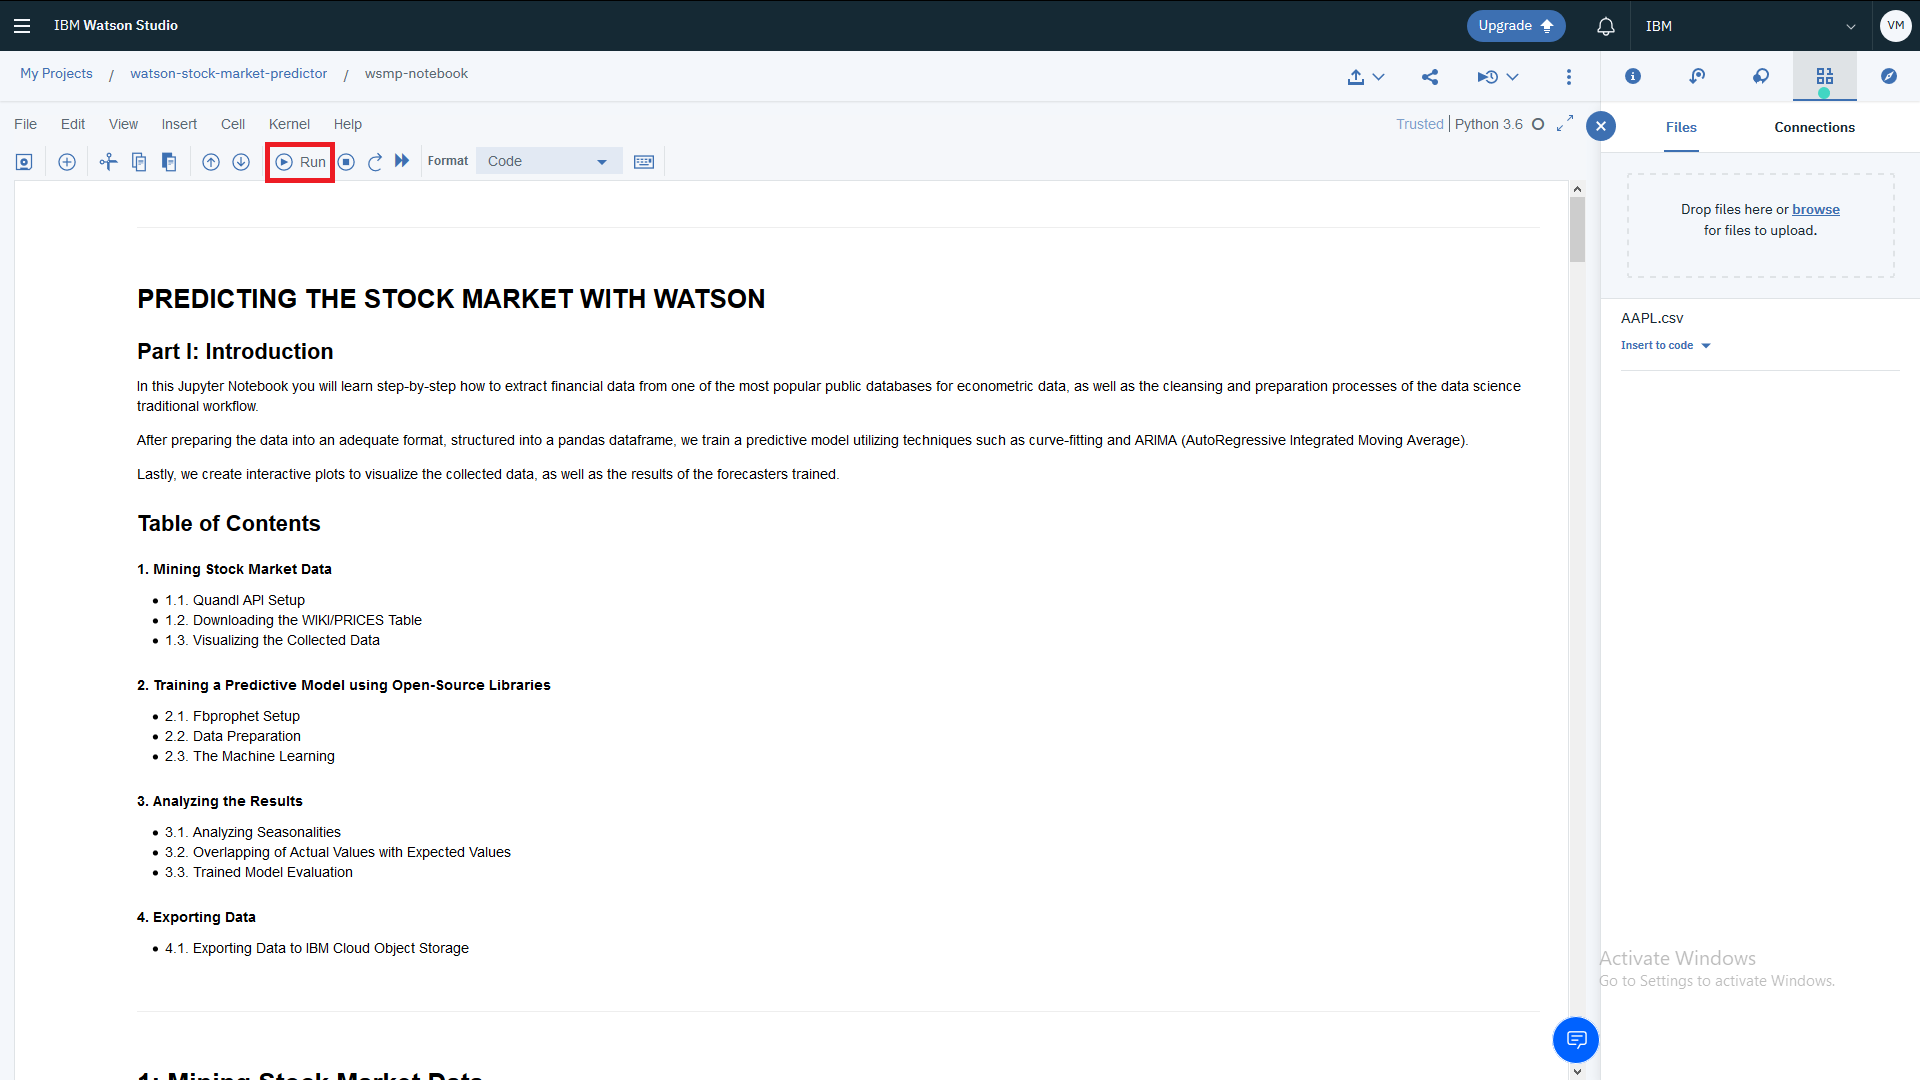
Task: Open the Format cell type dropdown
Action: pyautogui.click(x=548, y=161)
